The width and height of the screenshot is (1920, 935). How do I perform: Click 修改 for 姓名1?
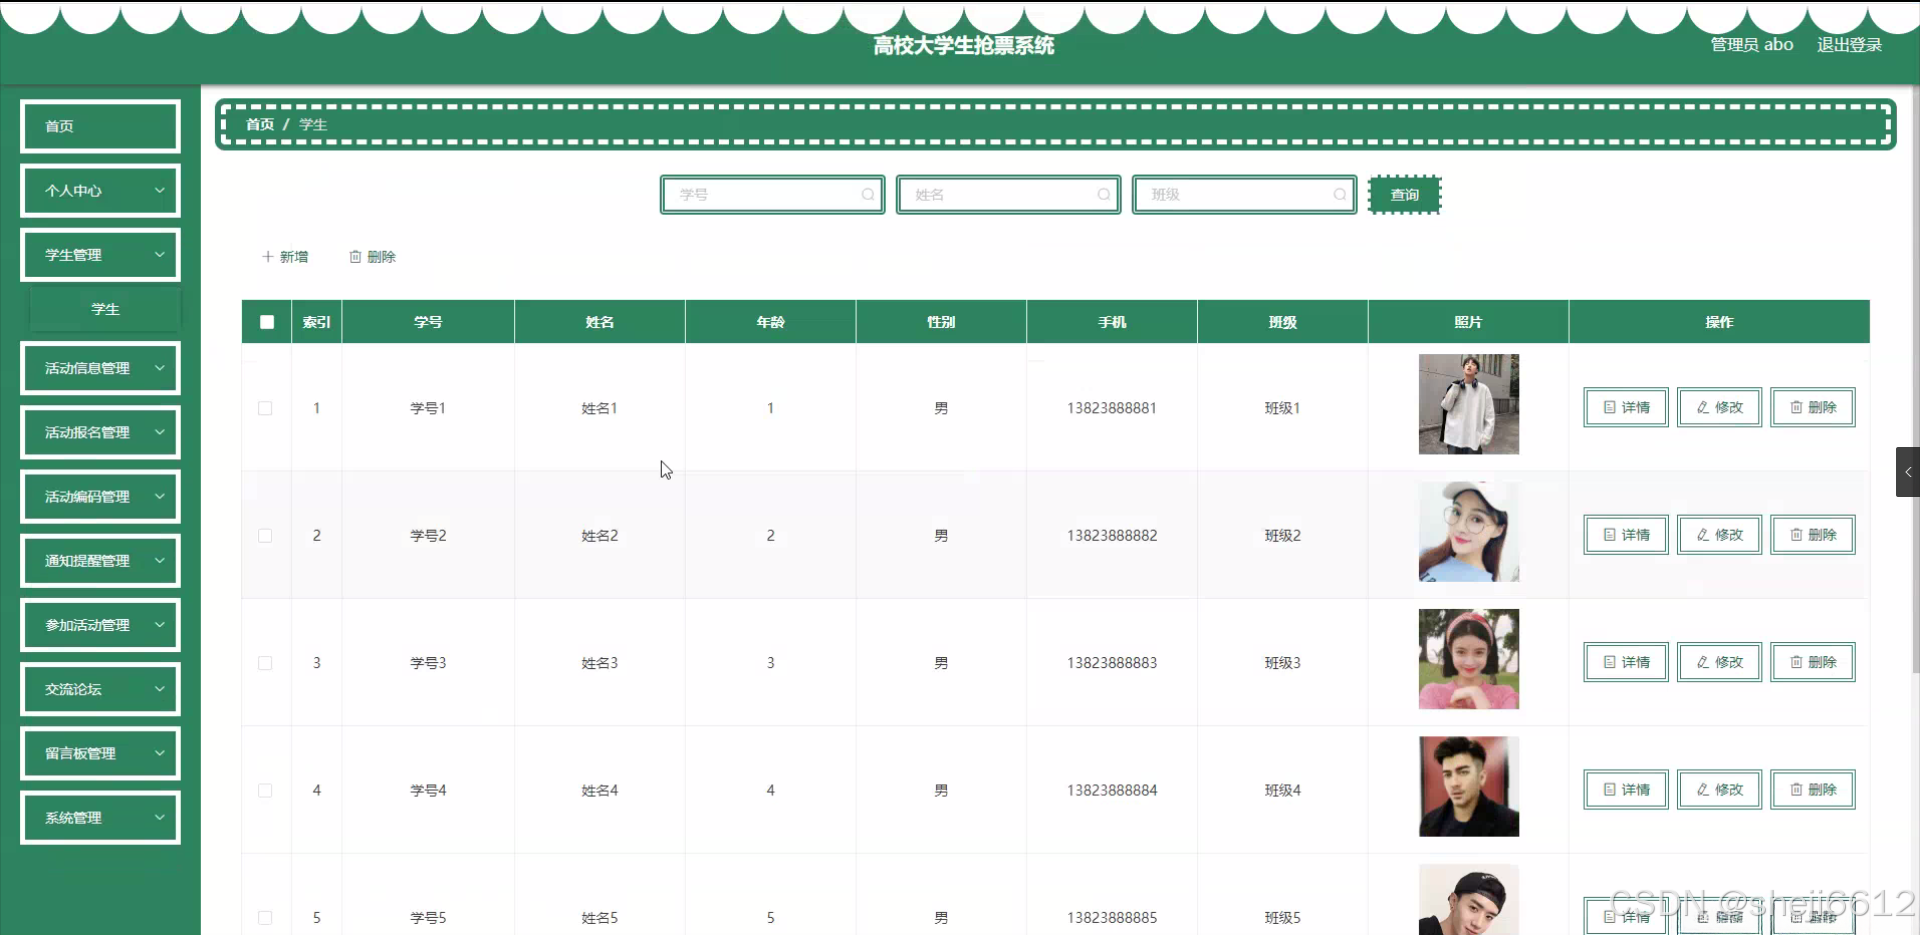[x=1719, y=407]
